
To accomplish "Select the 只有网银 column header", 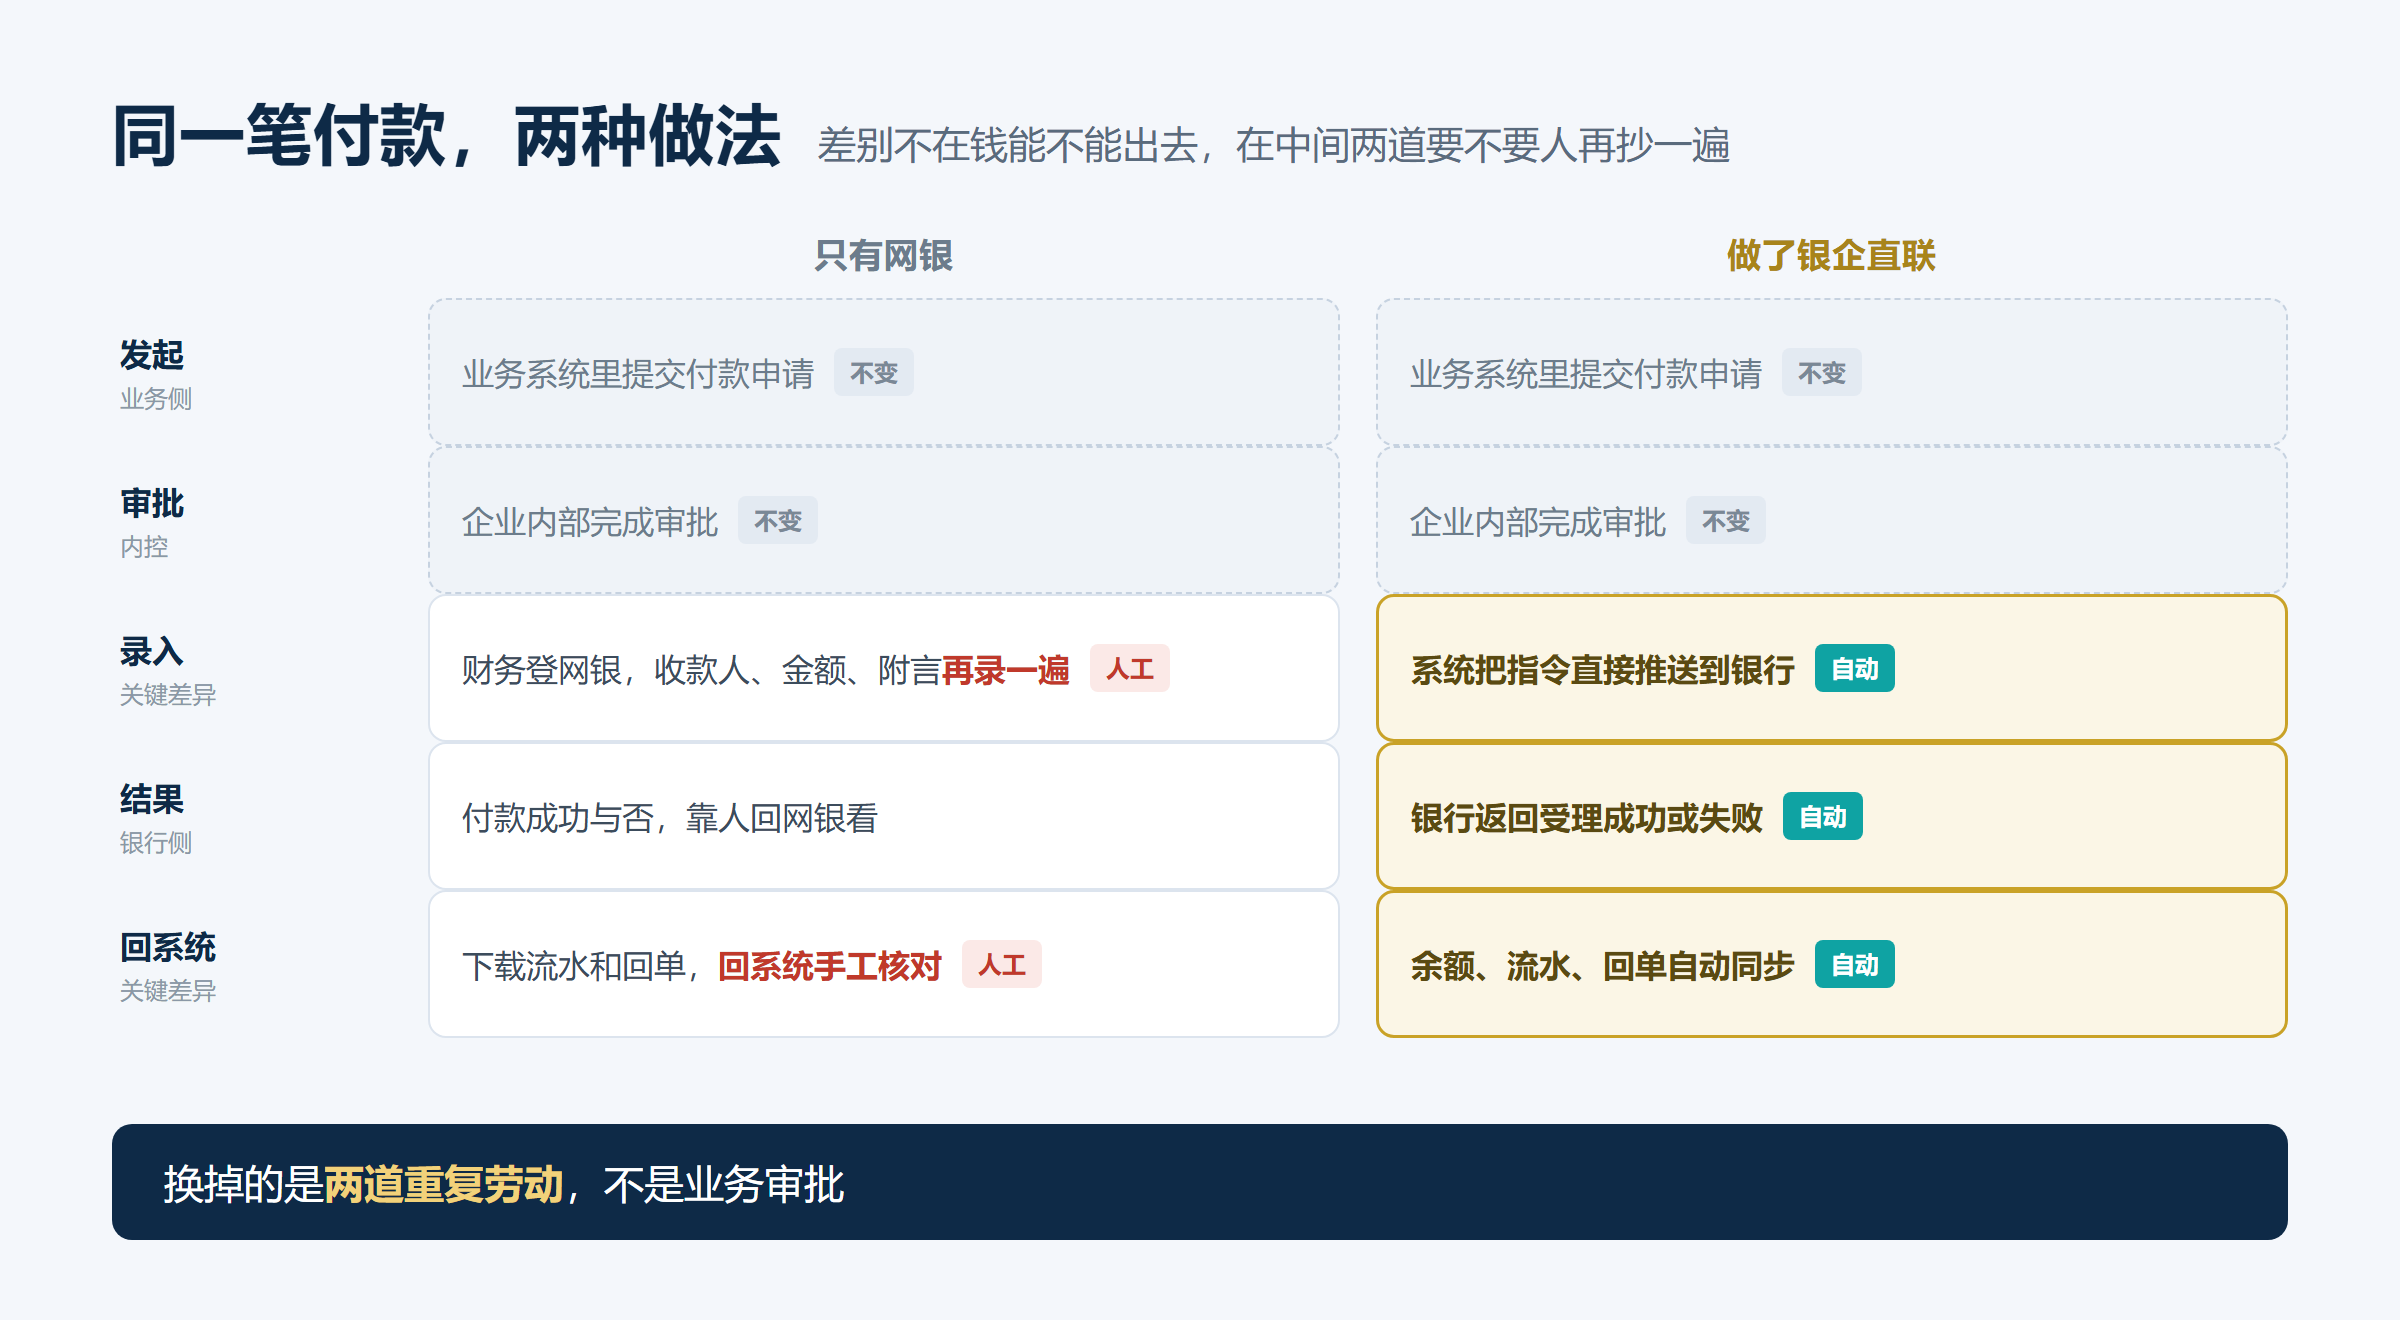I will [x=884, y=256].
